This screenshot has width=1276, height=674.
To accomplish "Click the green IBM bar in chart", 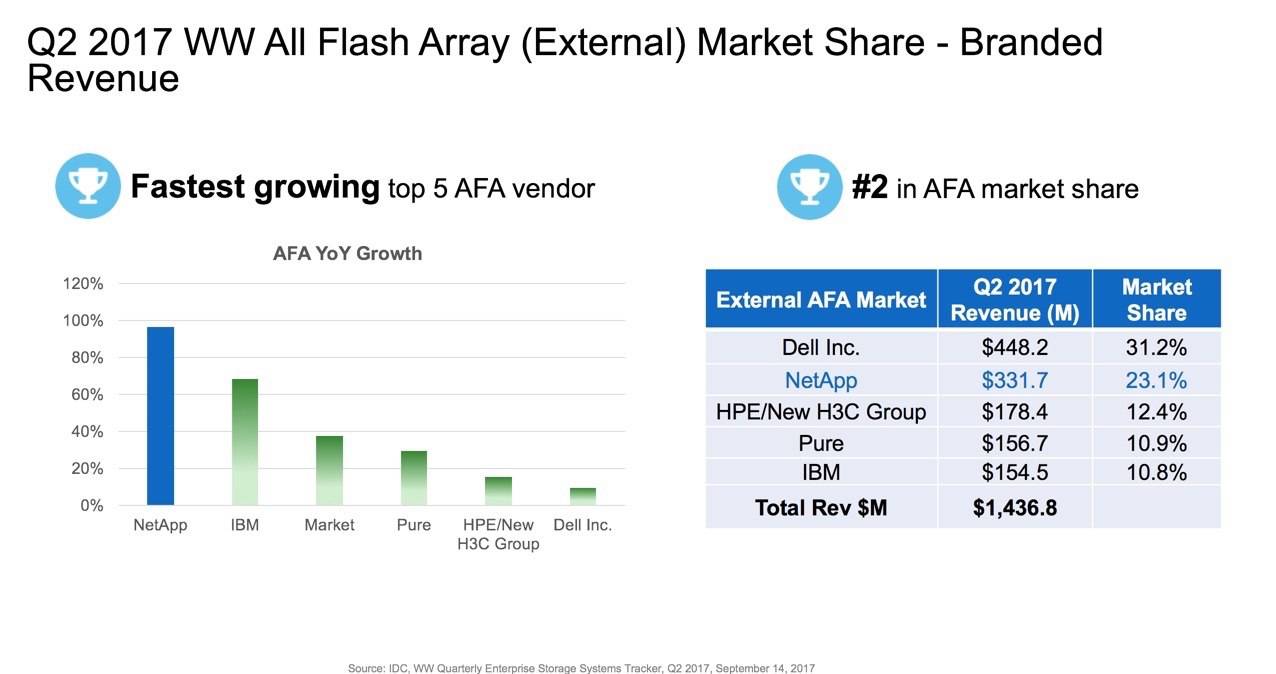I will click(245, 442).
